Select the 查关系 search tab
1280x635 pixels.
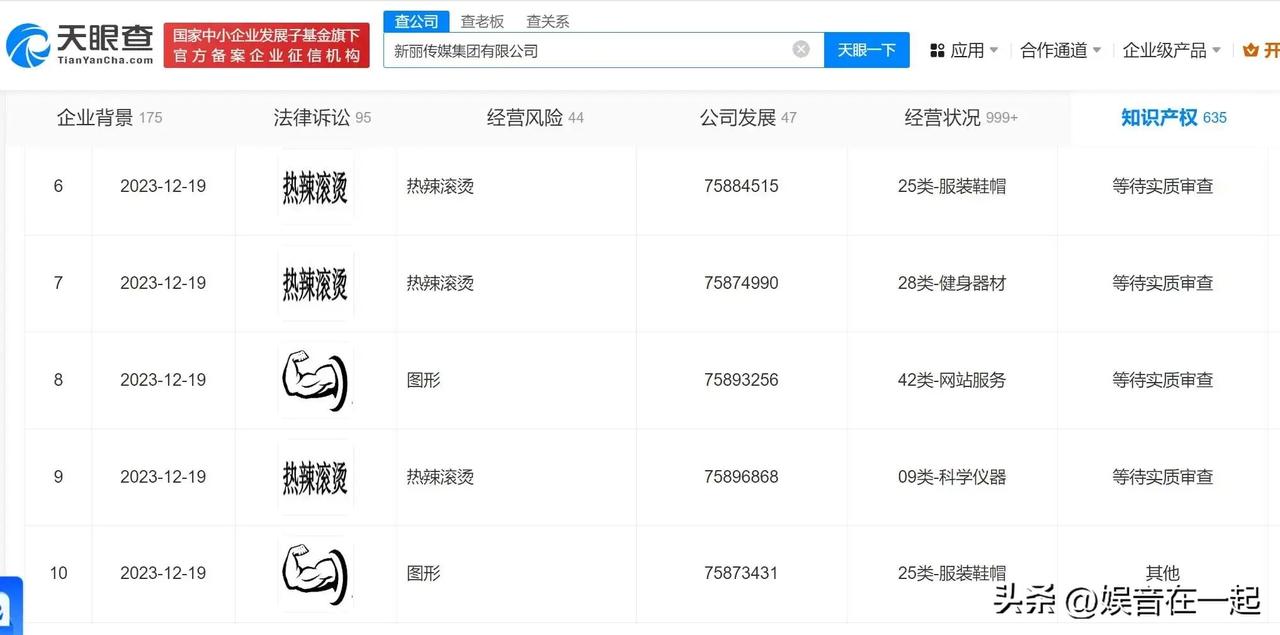point(548,21)
